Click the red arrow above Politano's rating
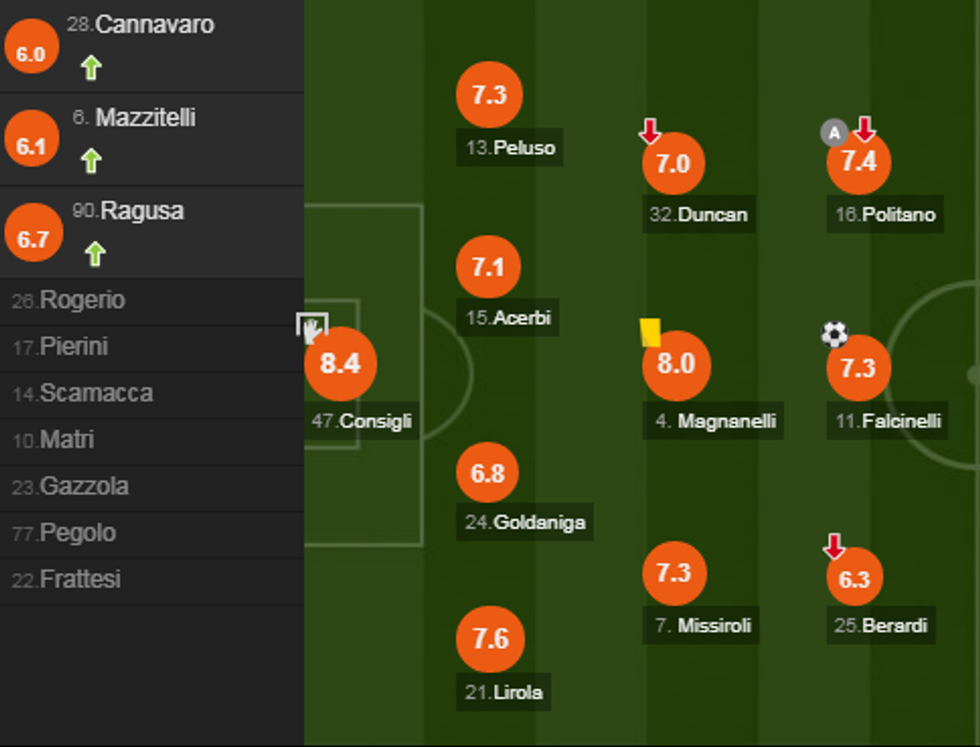980x747 pixels. click(865, 129)
